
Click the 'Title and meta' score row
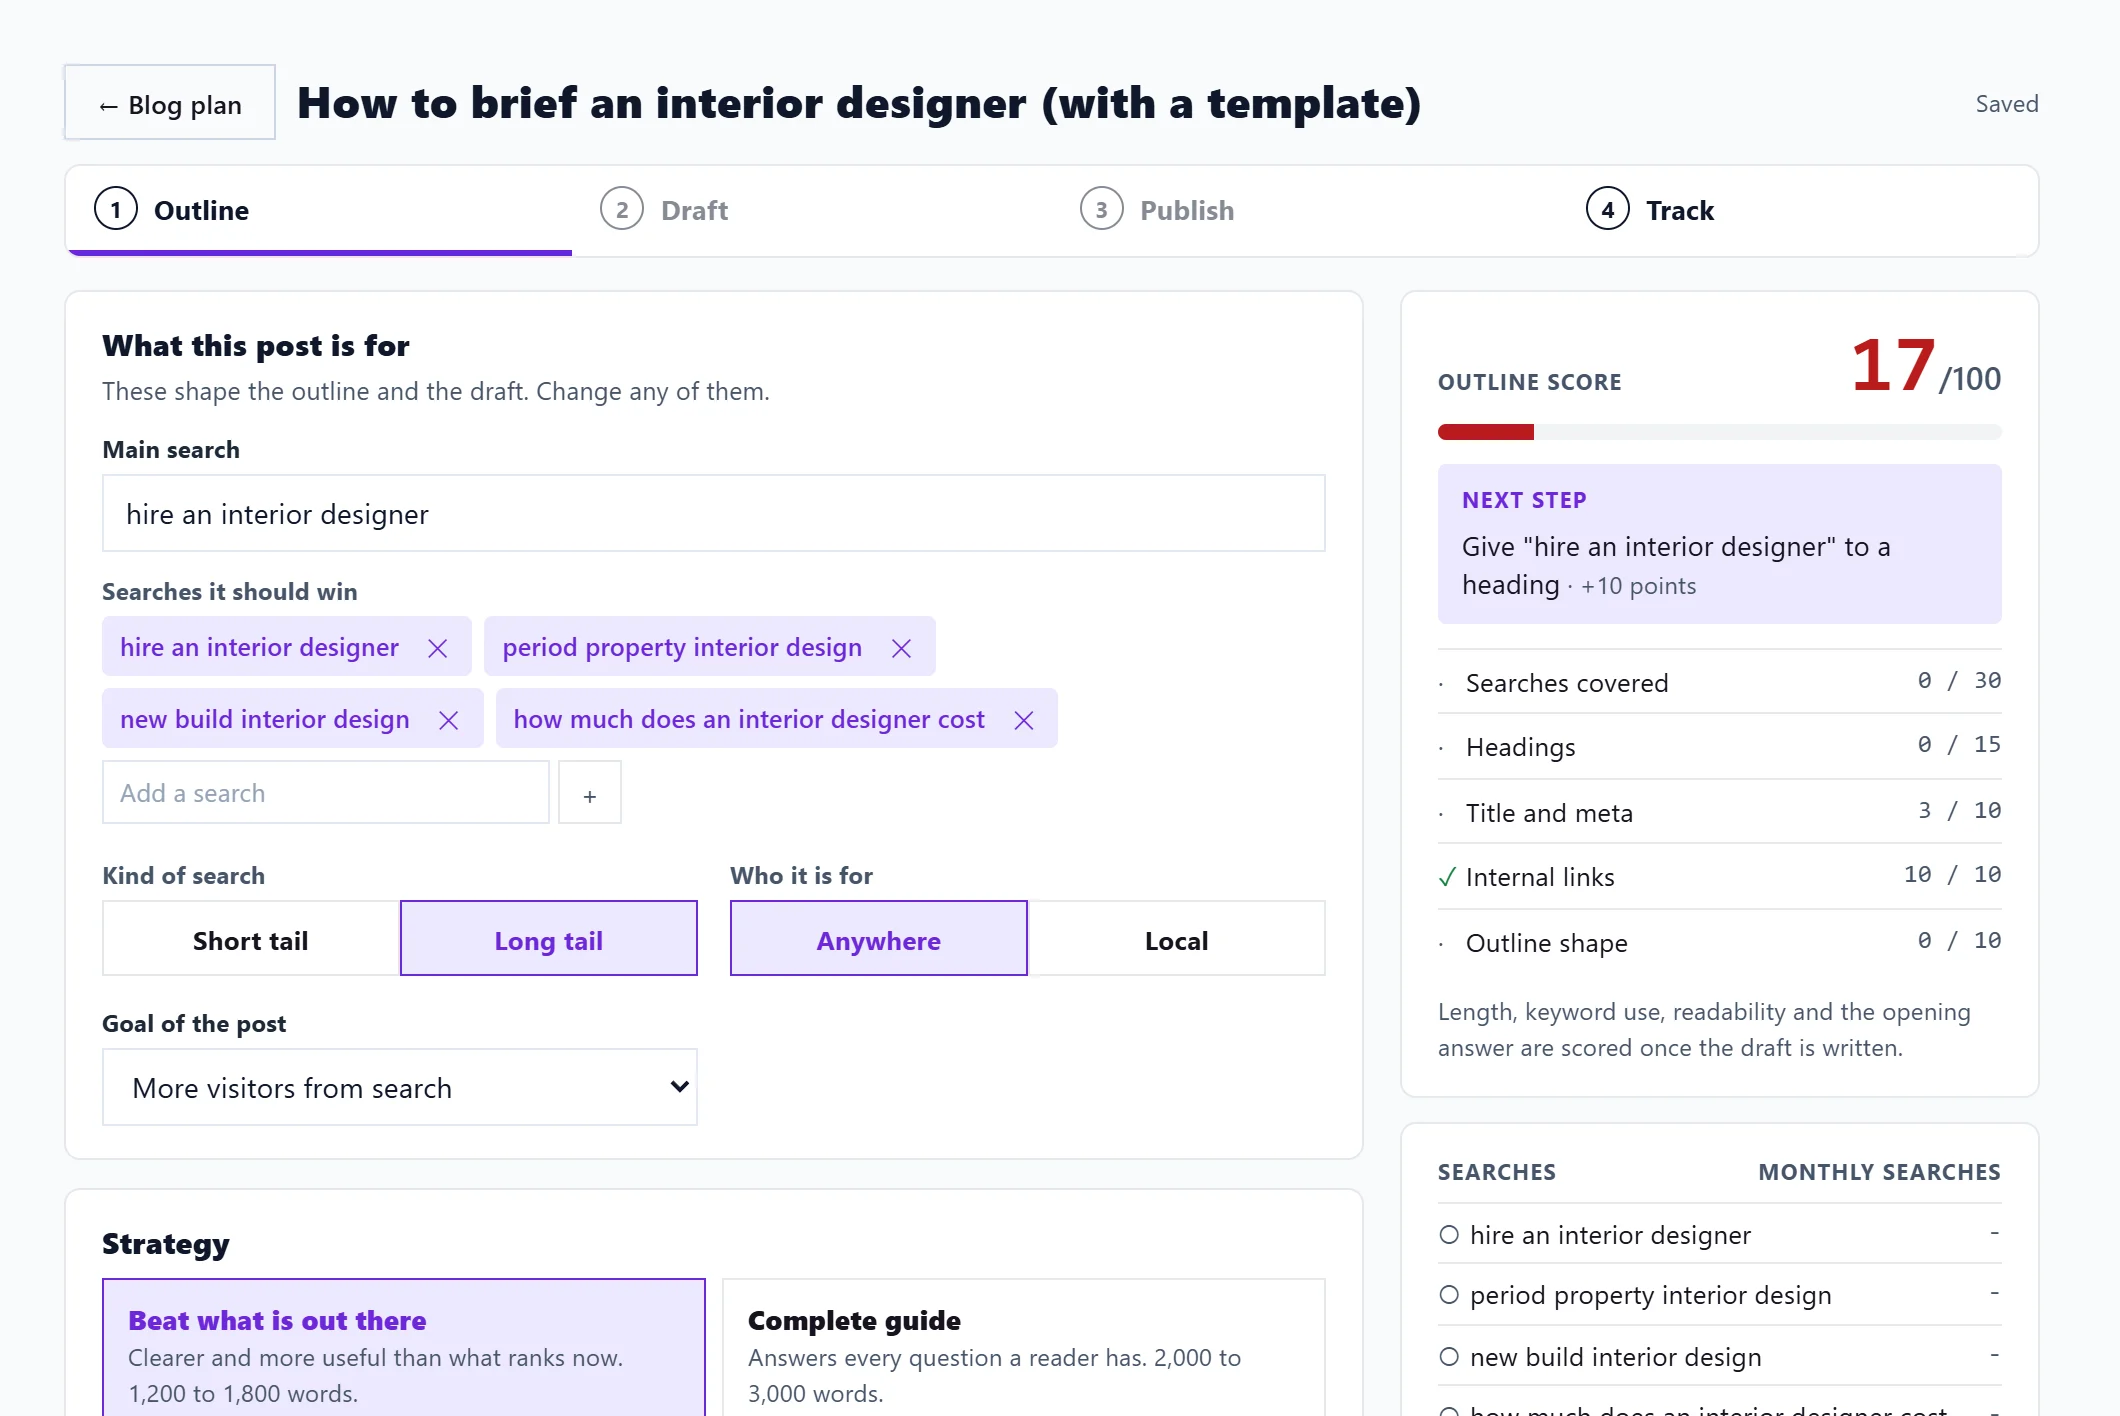click(1720, 812)
